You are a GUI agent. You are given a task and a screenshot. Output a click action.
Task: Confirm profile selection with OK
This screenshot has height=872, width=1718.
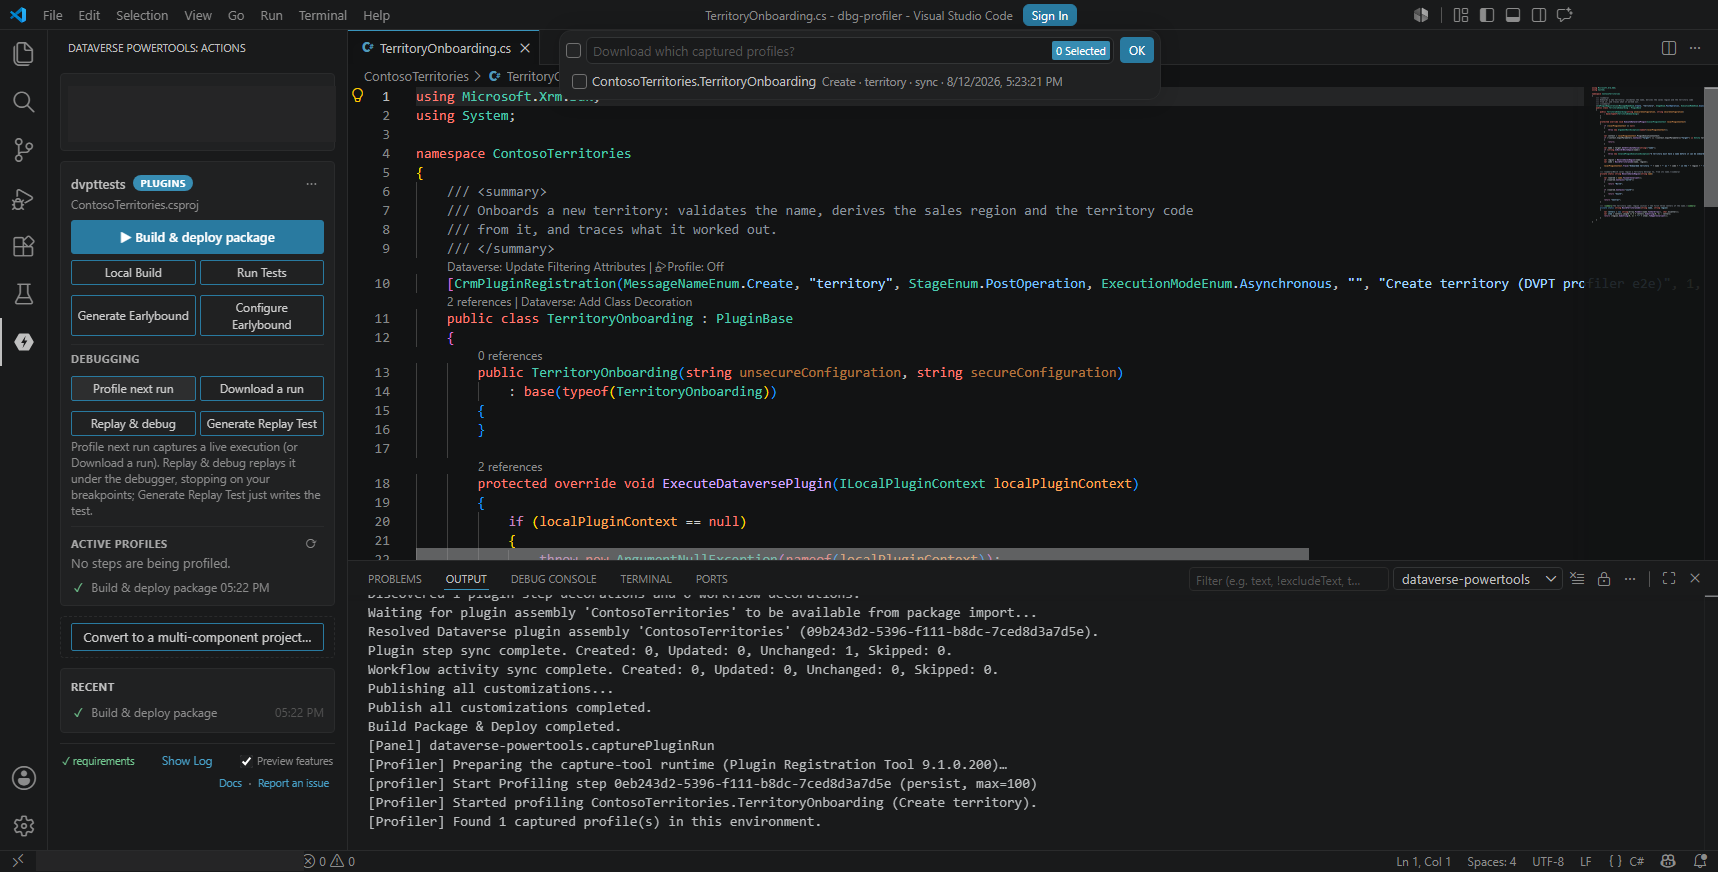(x=1137, y=51)
